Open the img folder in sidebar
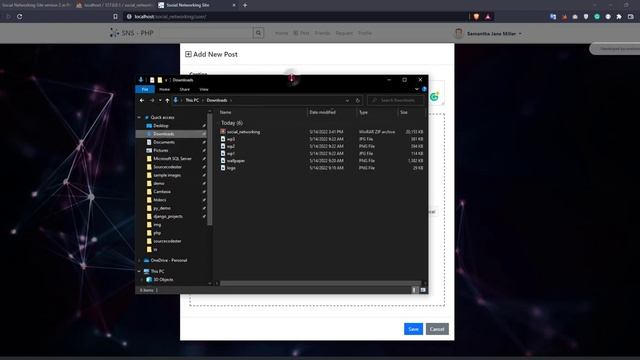The height and width of the screenshot is (360, 640). click(x=157, y=225)
